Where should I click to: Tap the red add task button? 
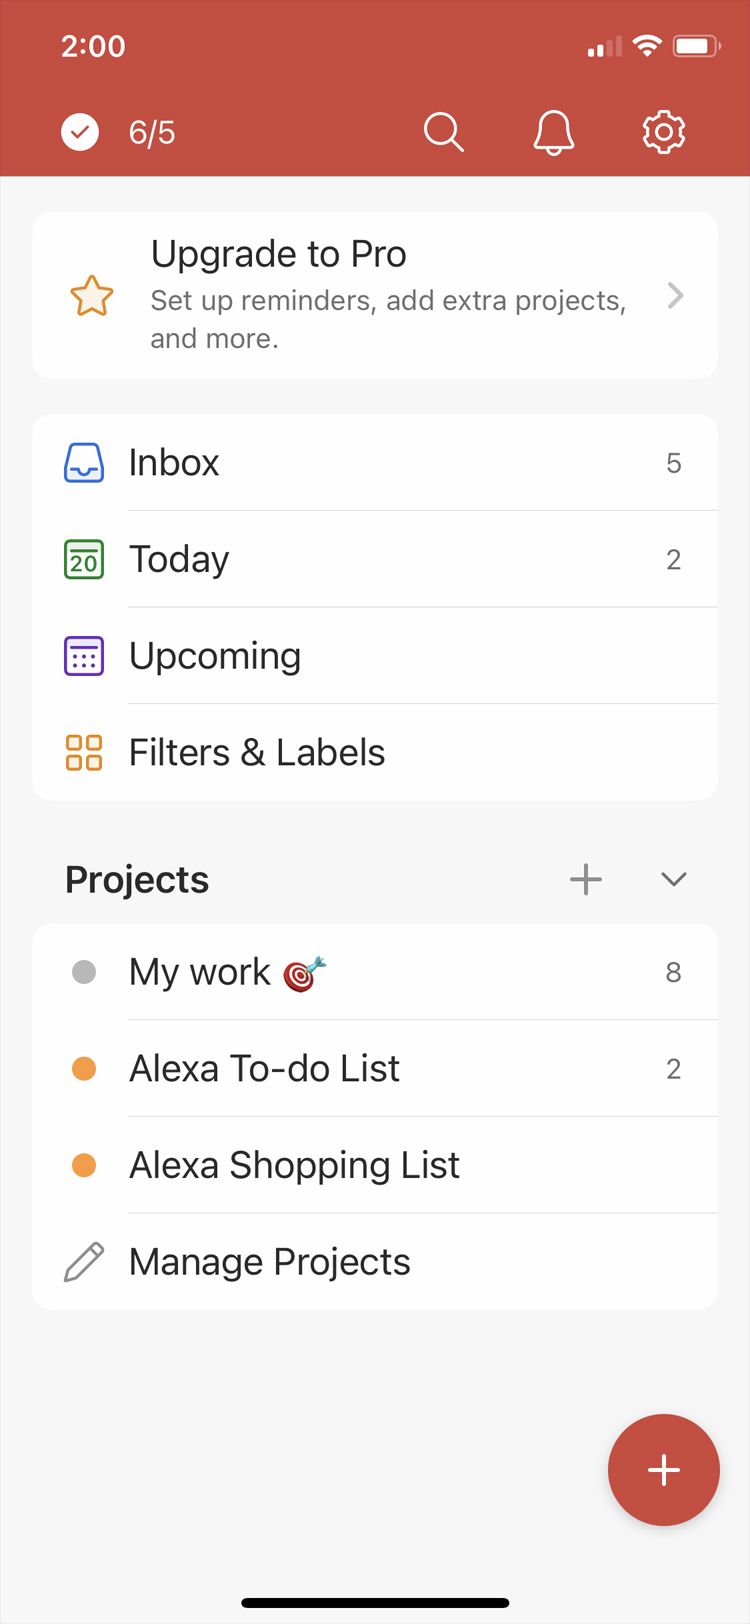pyautogui.click(x=663, y=1470)
